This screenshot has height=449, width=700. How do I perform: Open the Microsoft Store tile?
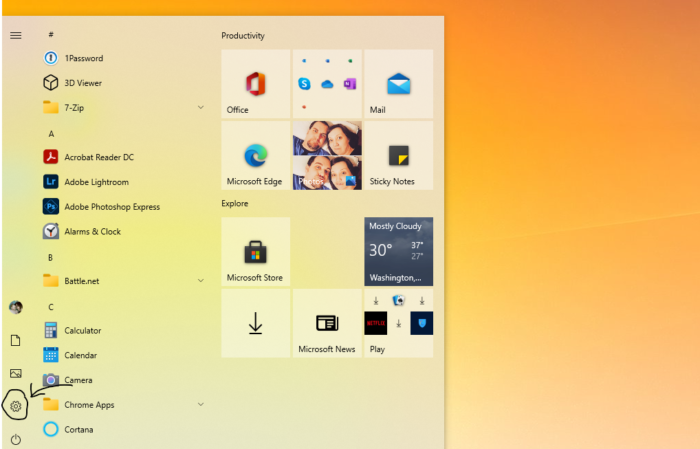click(x=255, y=252)
